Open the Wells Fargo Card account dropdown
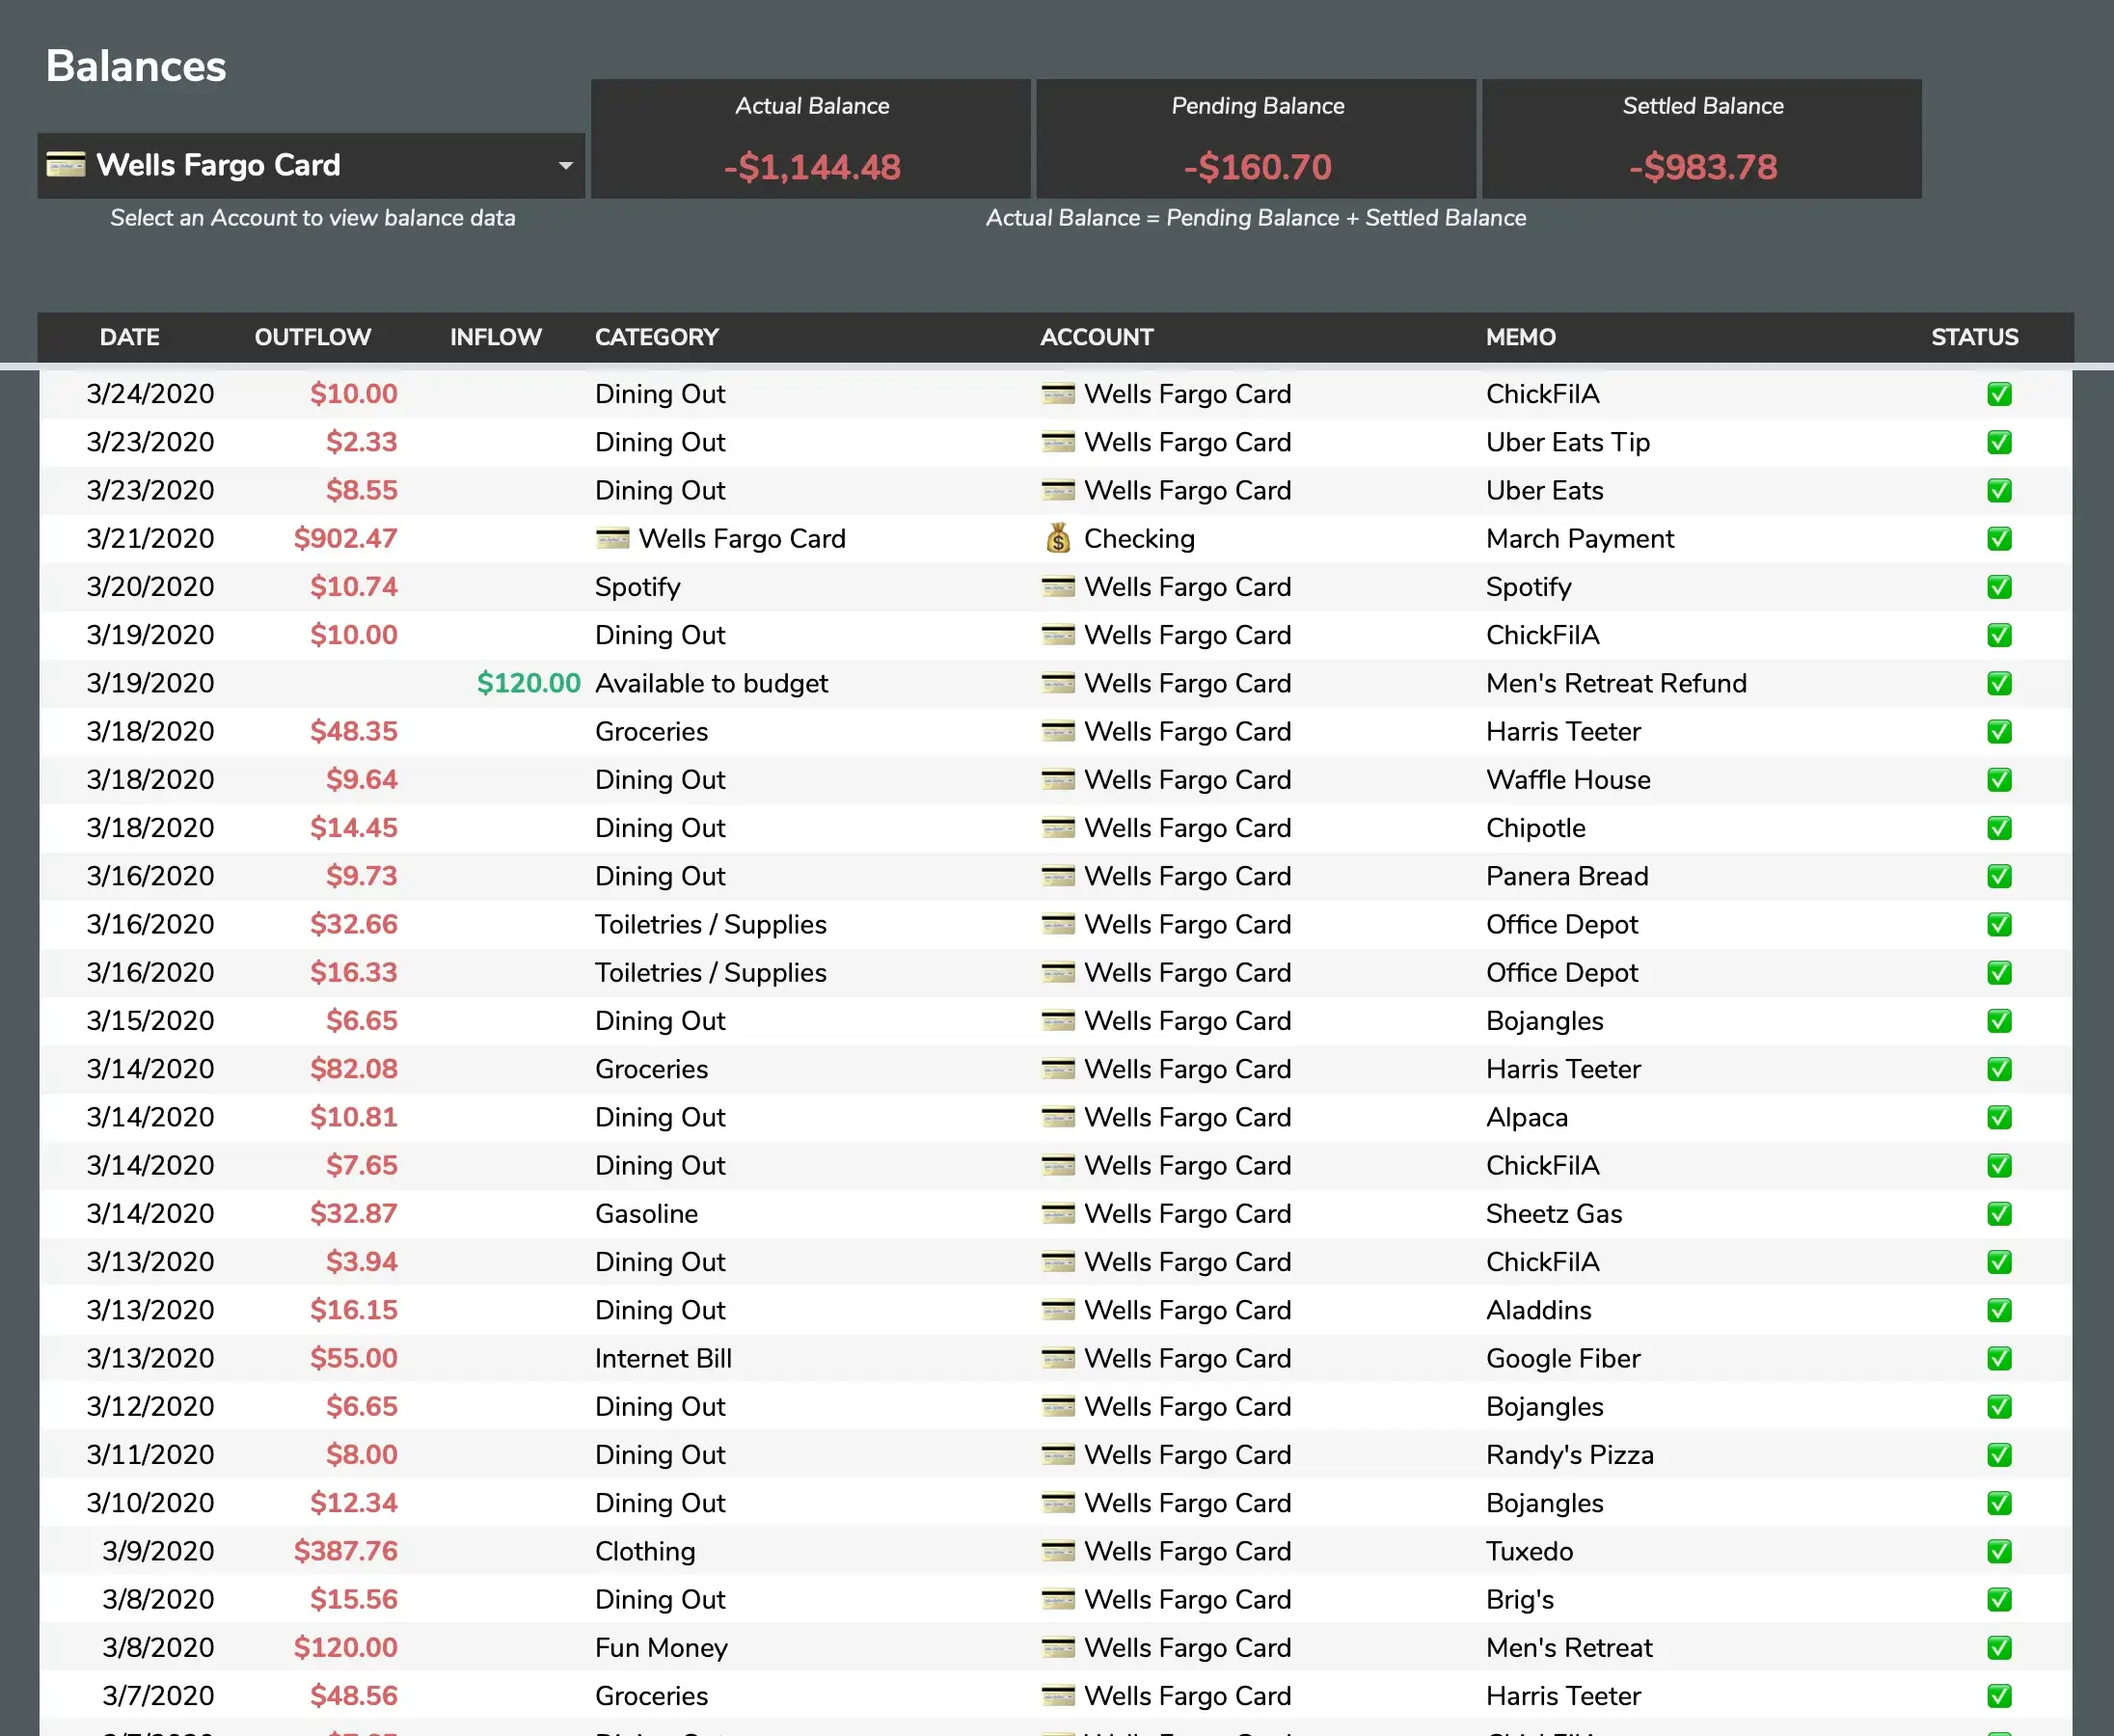 pyautogui.click(x=311, y=165)
